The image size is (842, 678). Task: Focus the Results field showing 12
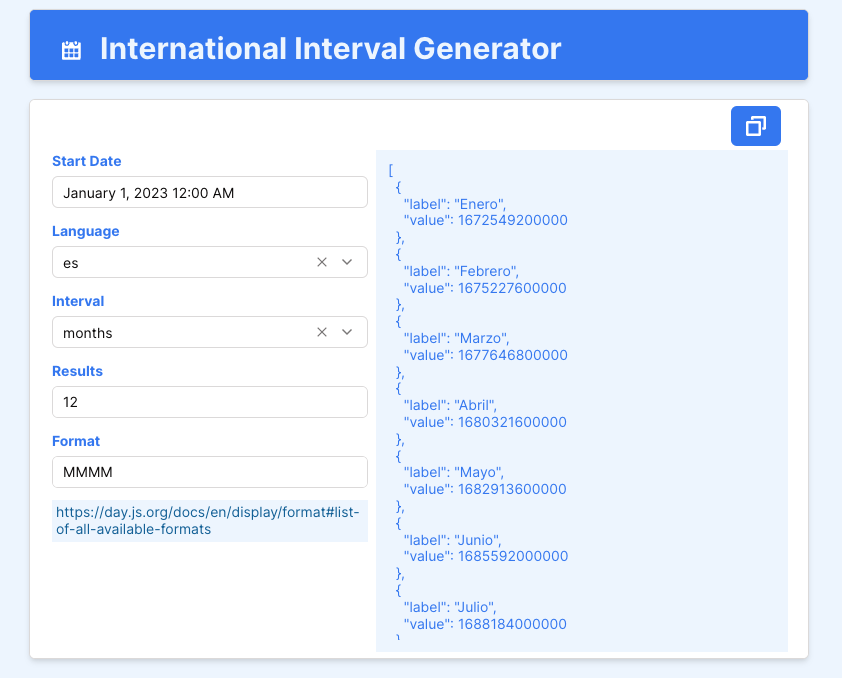pos(210,402)
